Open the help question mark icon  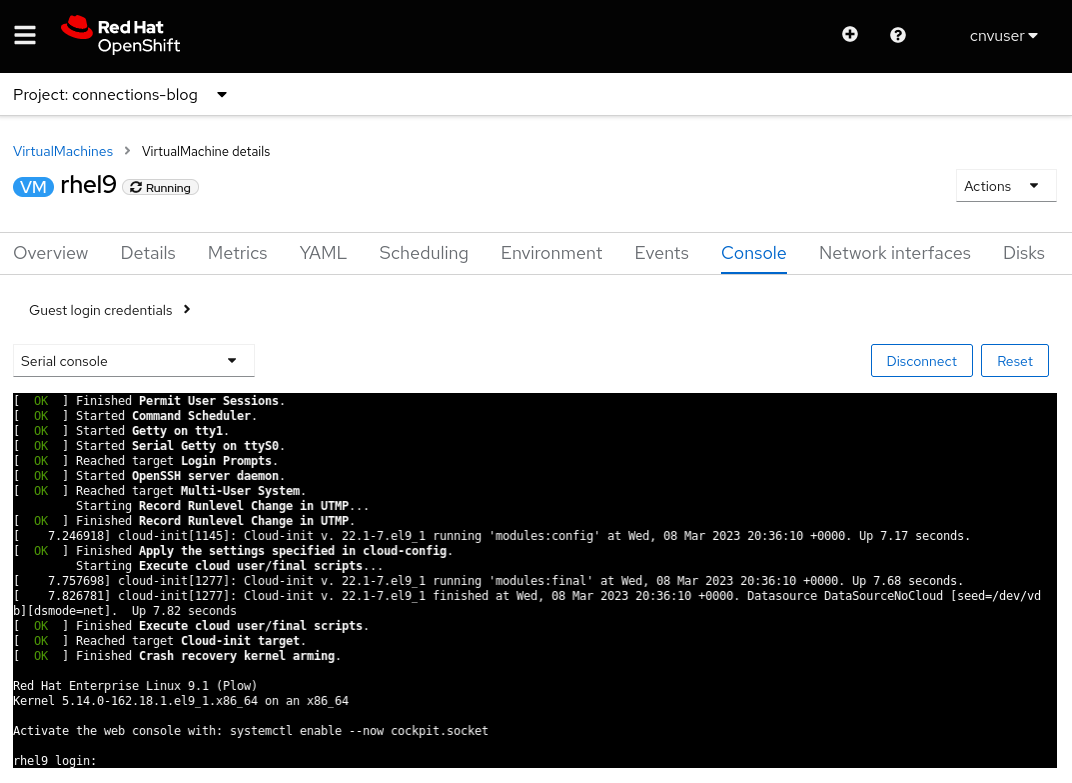pos(898,35)
